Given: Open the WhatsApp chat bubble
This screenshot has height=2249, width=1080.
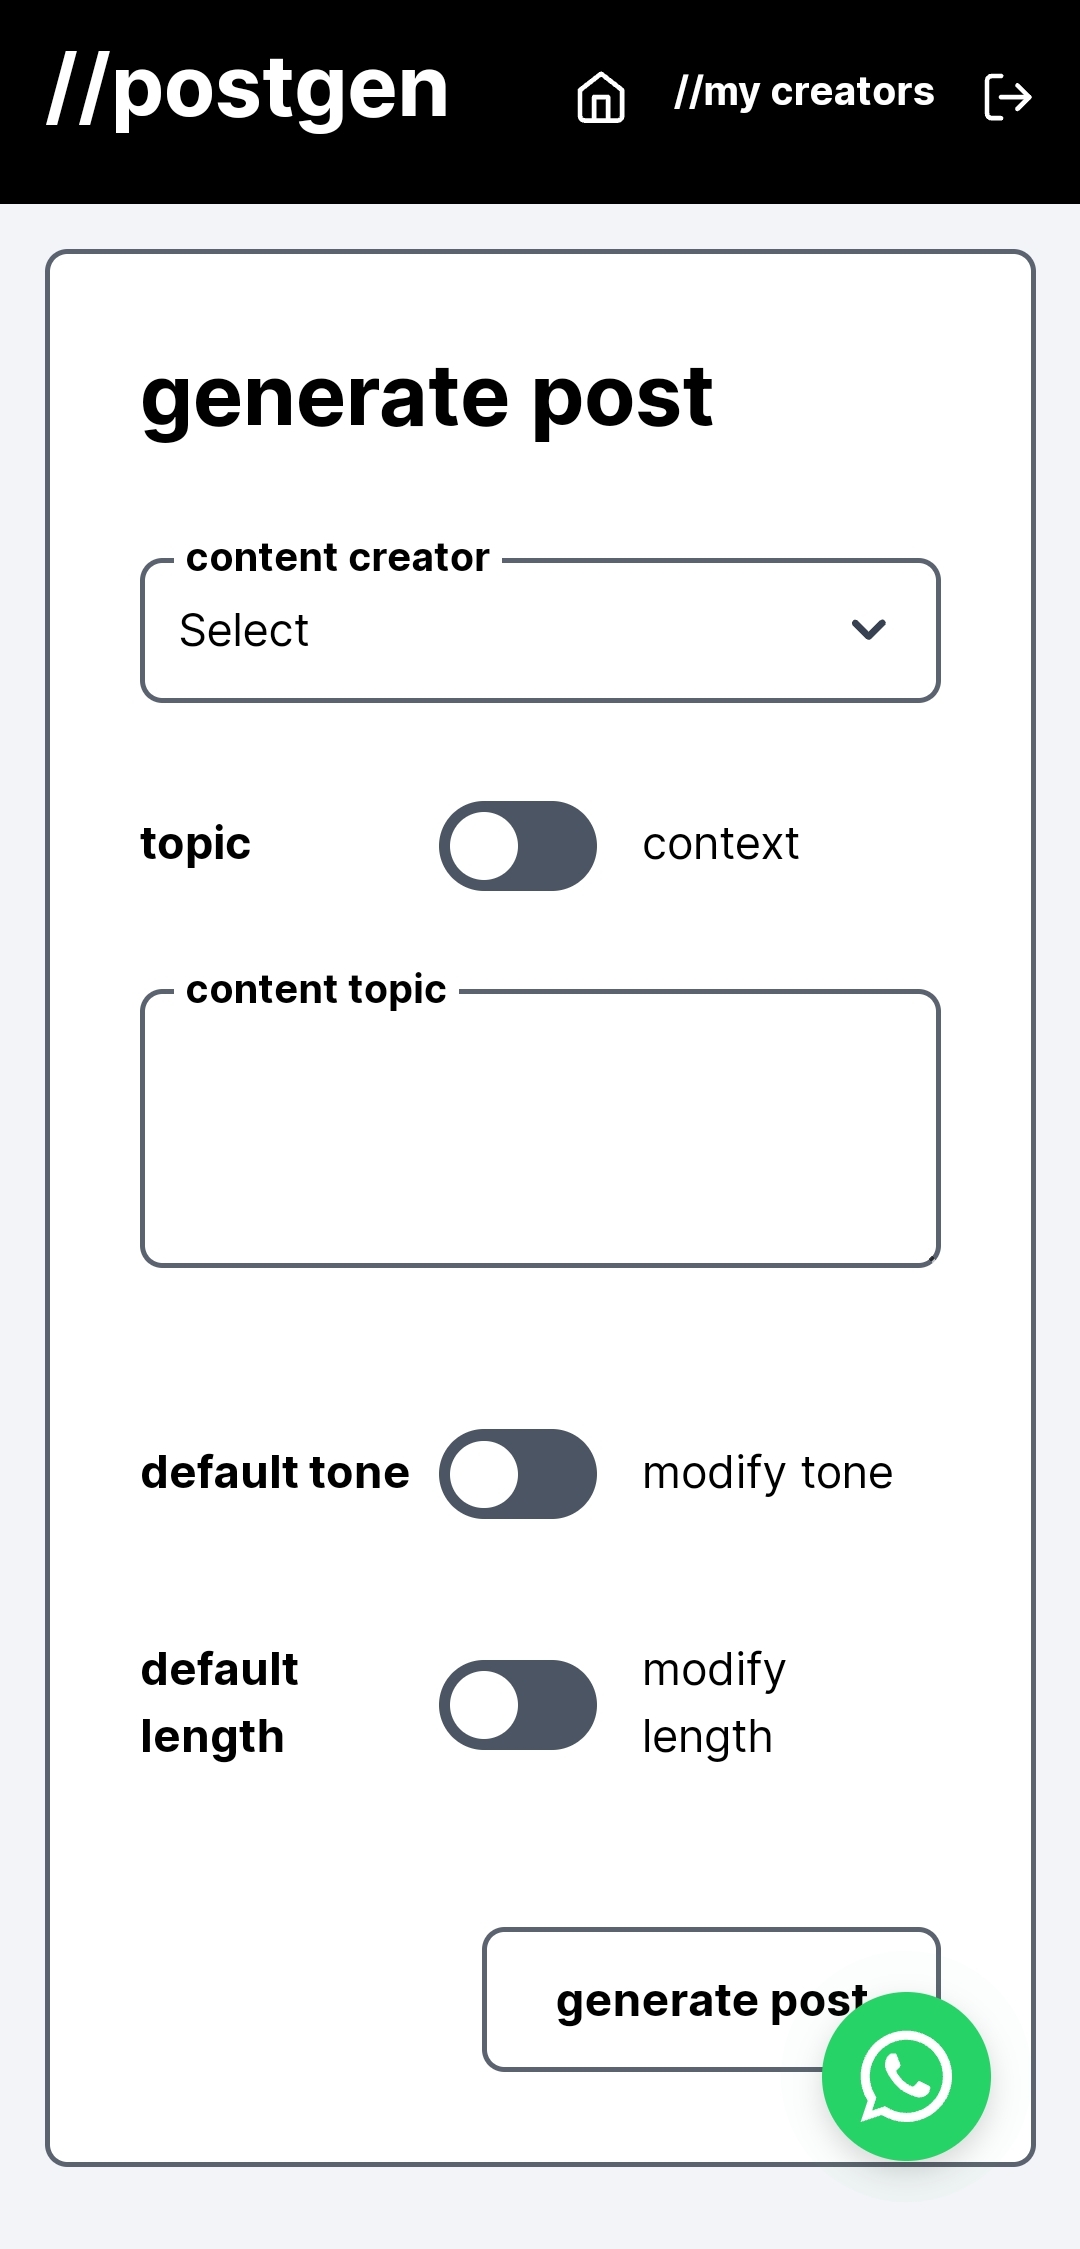Looking at the screenshot, I should 906,2076.
